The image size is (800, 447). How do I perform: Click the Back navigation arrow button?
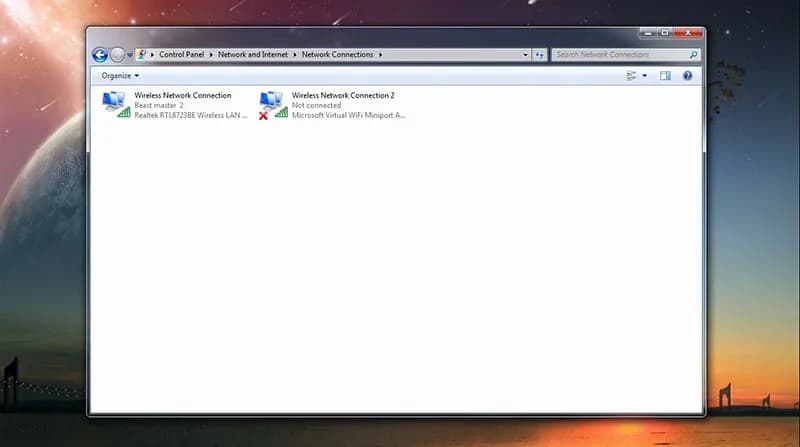click(x=100, y=55)
